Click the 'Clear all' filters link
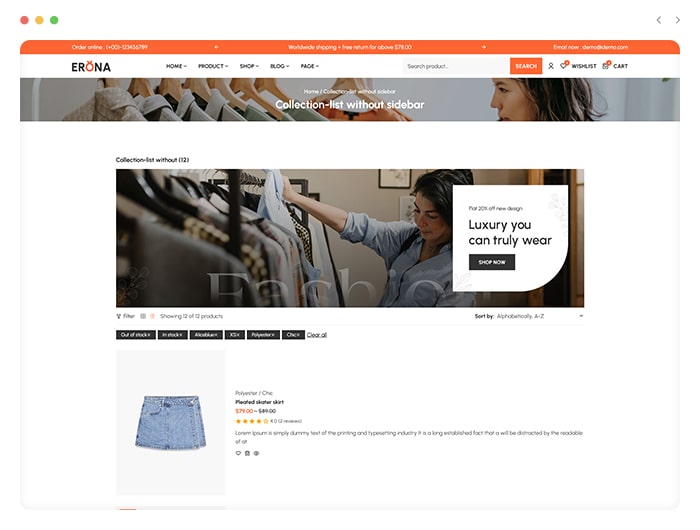The width and height of the screenshot is (700, 530). (317, 335)
